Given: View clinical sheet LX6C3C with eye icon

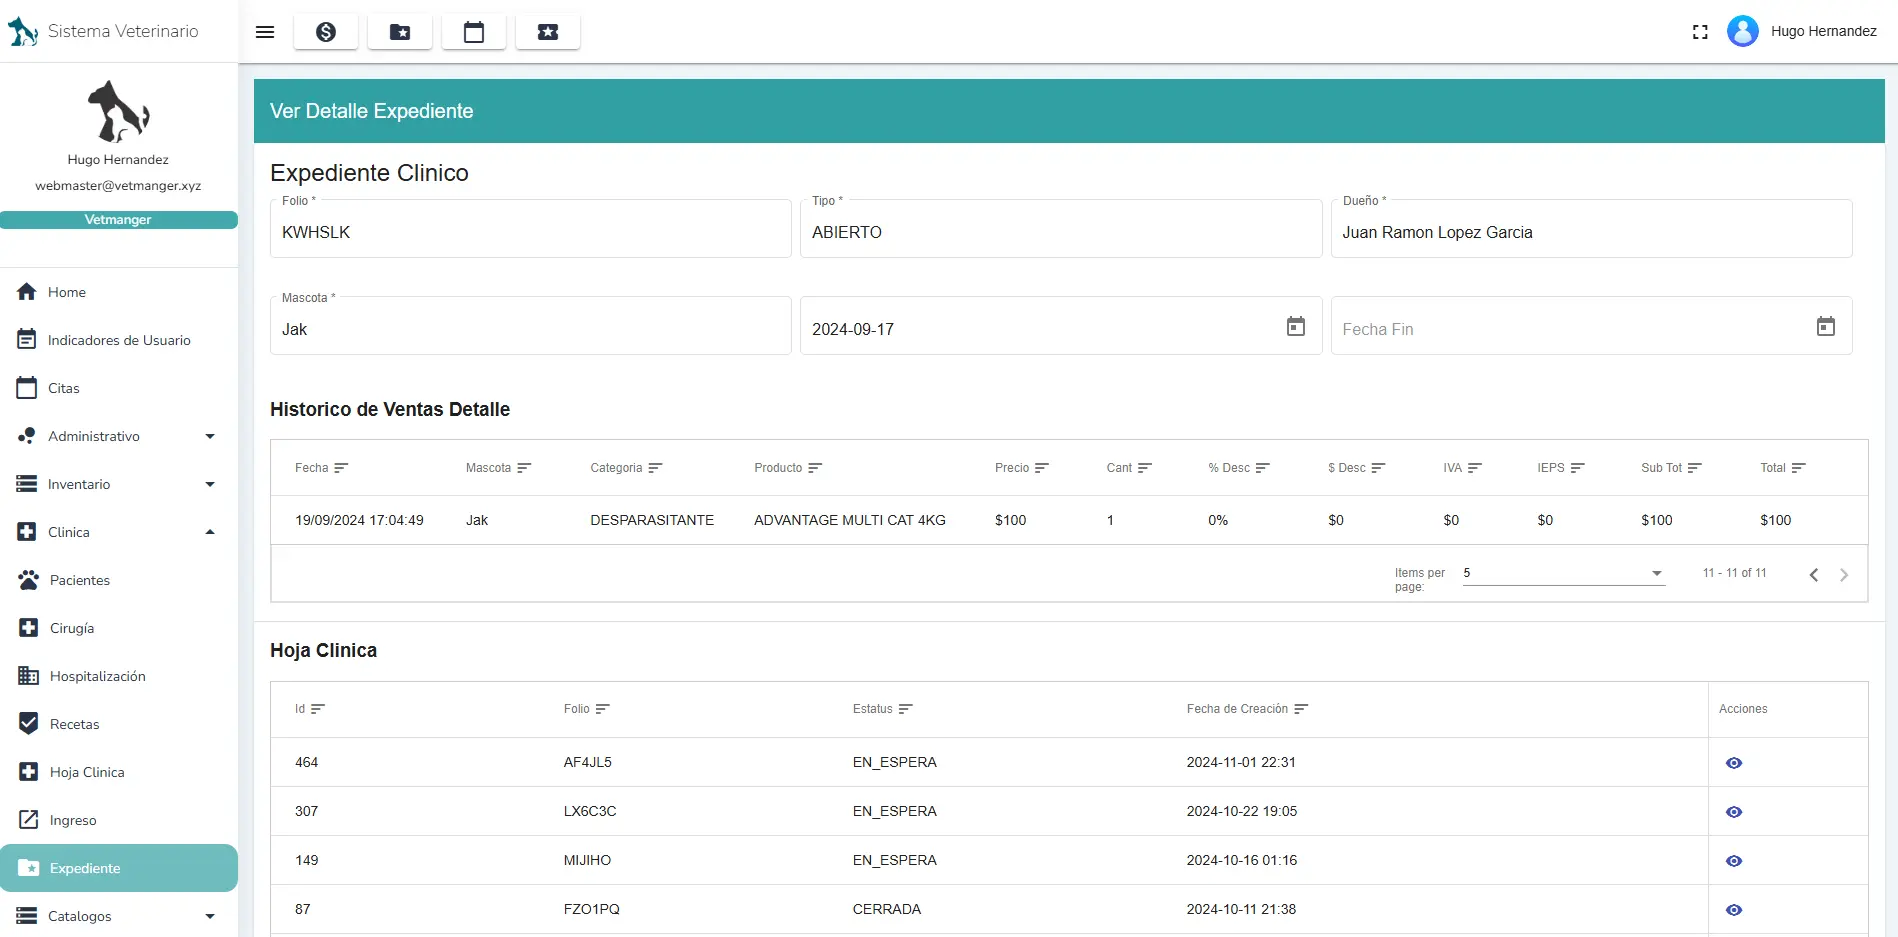Looking at the screenshot, I should click(1734, 812).
